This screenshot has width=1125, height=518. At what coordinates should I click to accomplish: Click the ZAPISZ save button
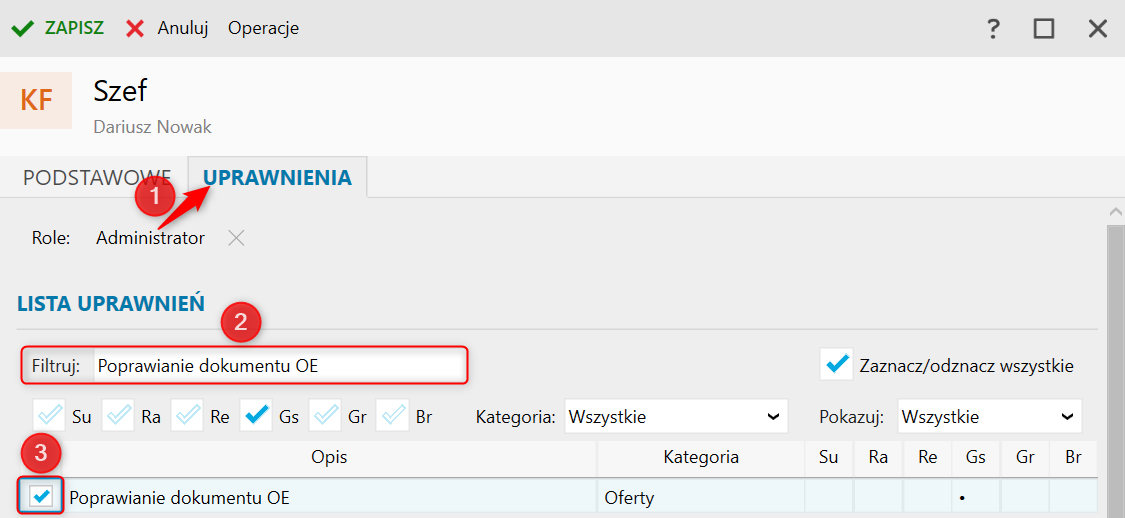point(57,29)
